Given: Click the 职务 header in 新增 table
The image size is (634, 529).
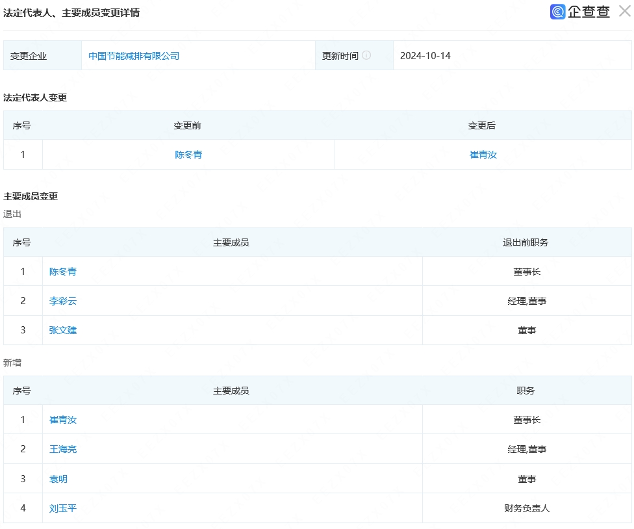Looking at the screenshot, I should click(x=526, y=391).
